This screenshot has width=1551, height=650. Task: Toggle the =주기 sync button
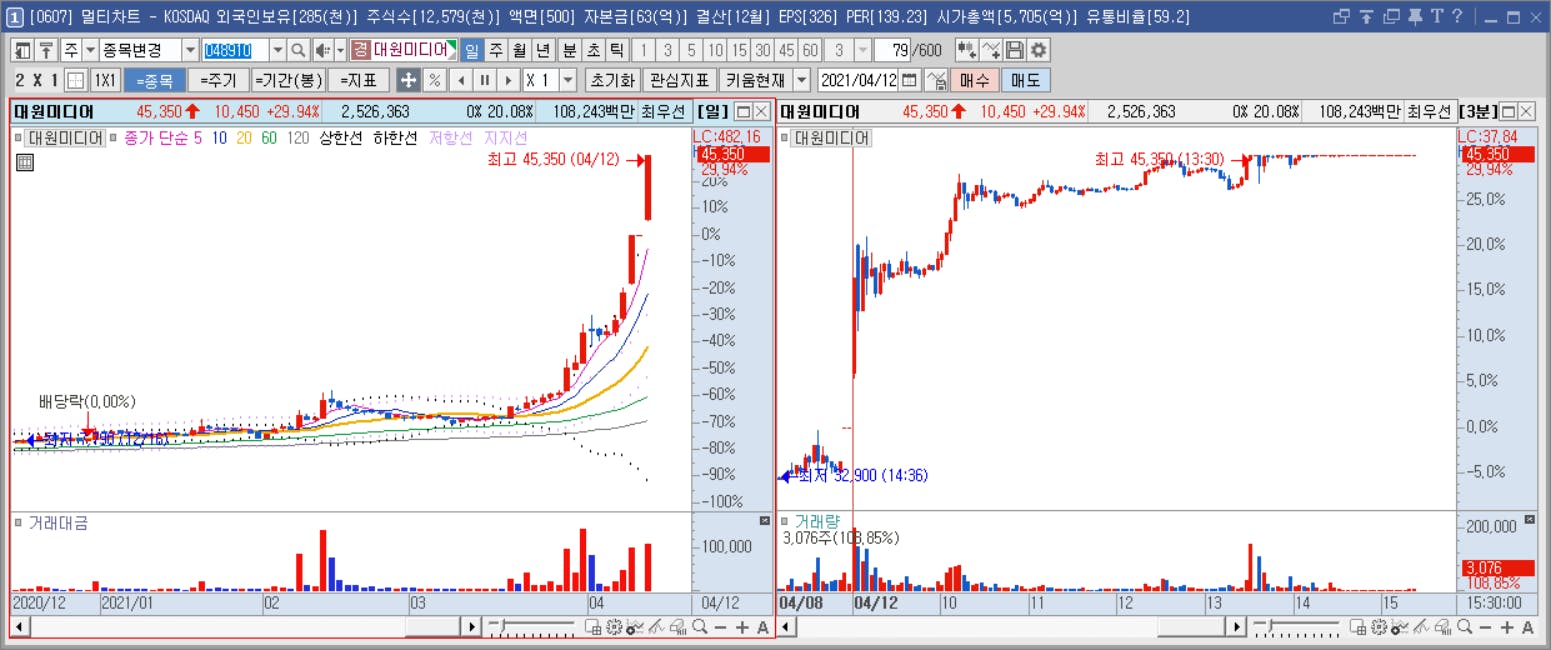(x=217, y=80)
